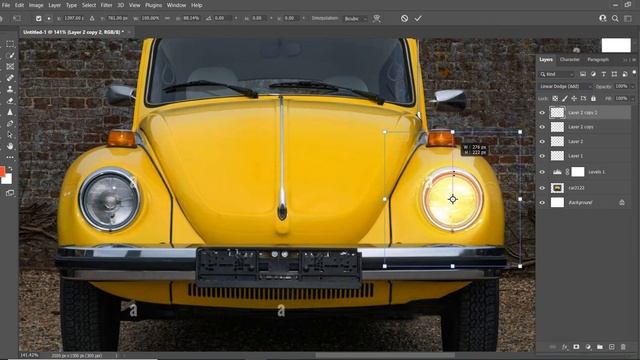This screenshot has height=360, width=640.
Task: Select the Path Selection arrow tool
Action: pyautogui.click(x=10, y=135)
